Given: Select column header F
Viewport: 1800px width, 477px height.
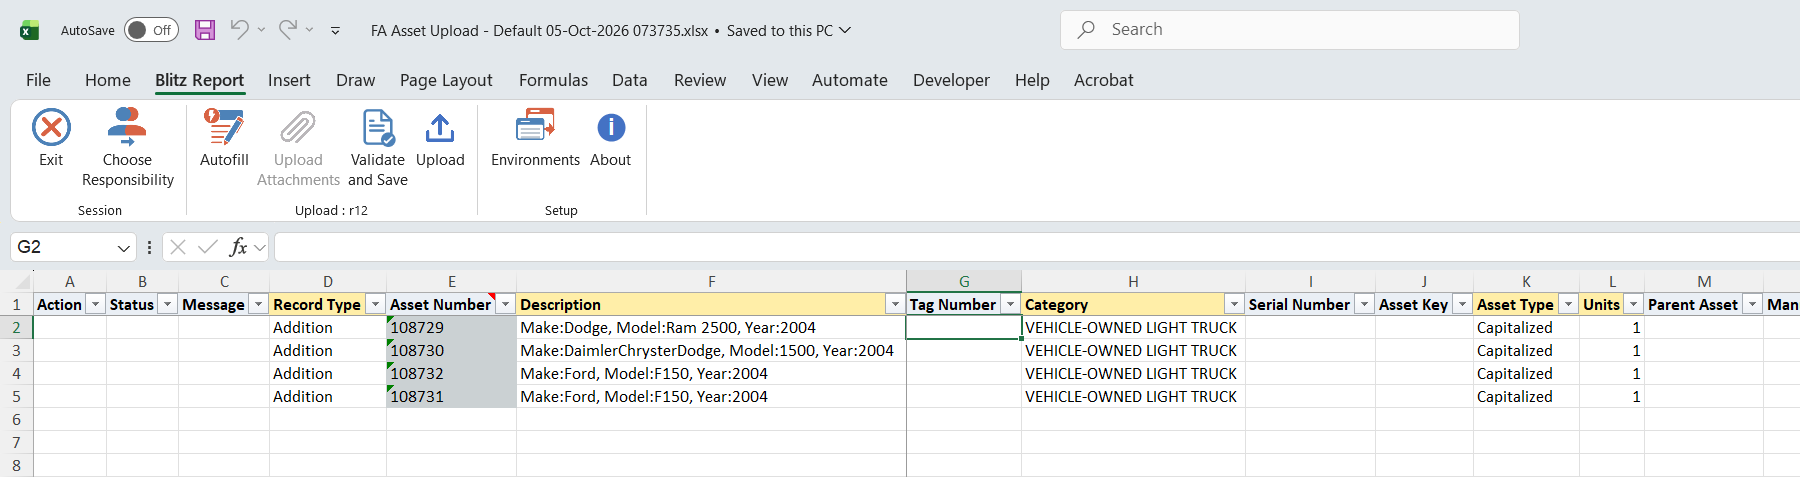Looking at the screenshot, I should (x=711, y=282).
